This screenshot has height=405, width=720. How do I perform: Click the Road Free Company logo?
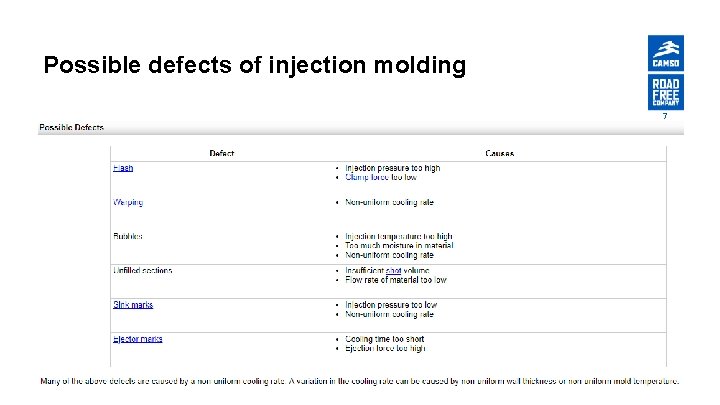665,92
